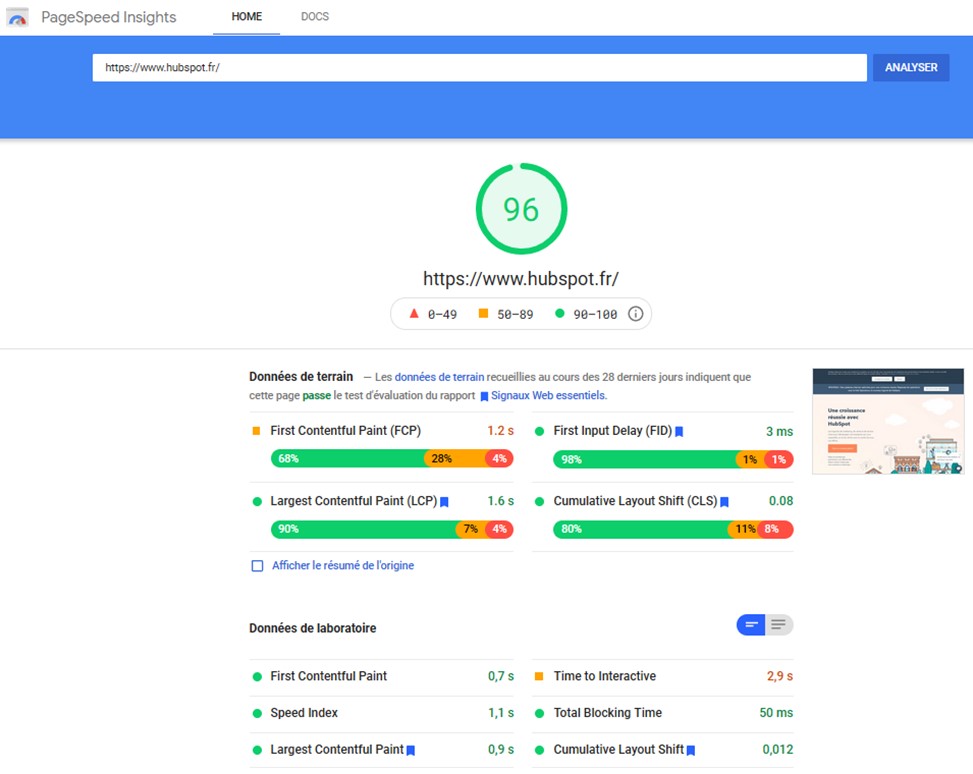Switch to compact lab data view toggle
Image resolution: width=973 pixels, height=774 pixels.
[751, 625]
